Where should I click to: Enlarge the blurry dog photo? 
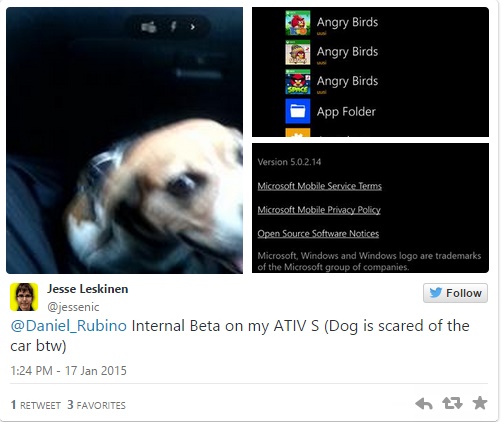click(x=124, y=140)
